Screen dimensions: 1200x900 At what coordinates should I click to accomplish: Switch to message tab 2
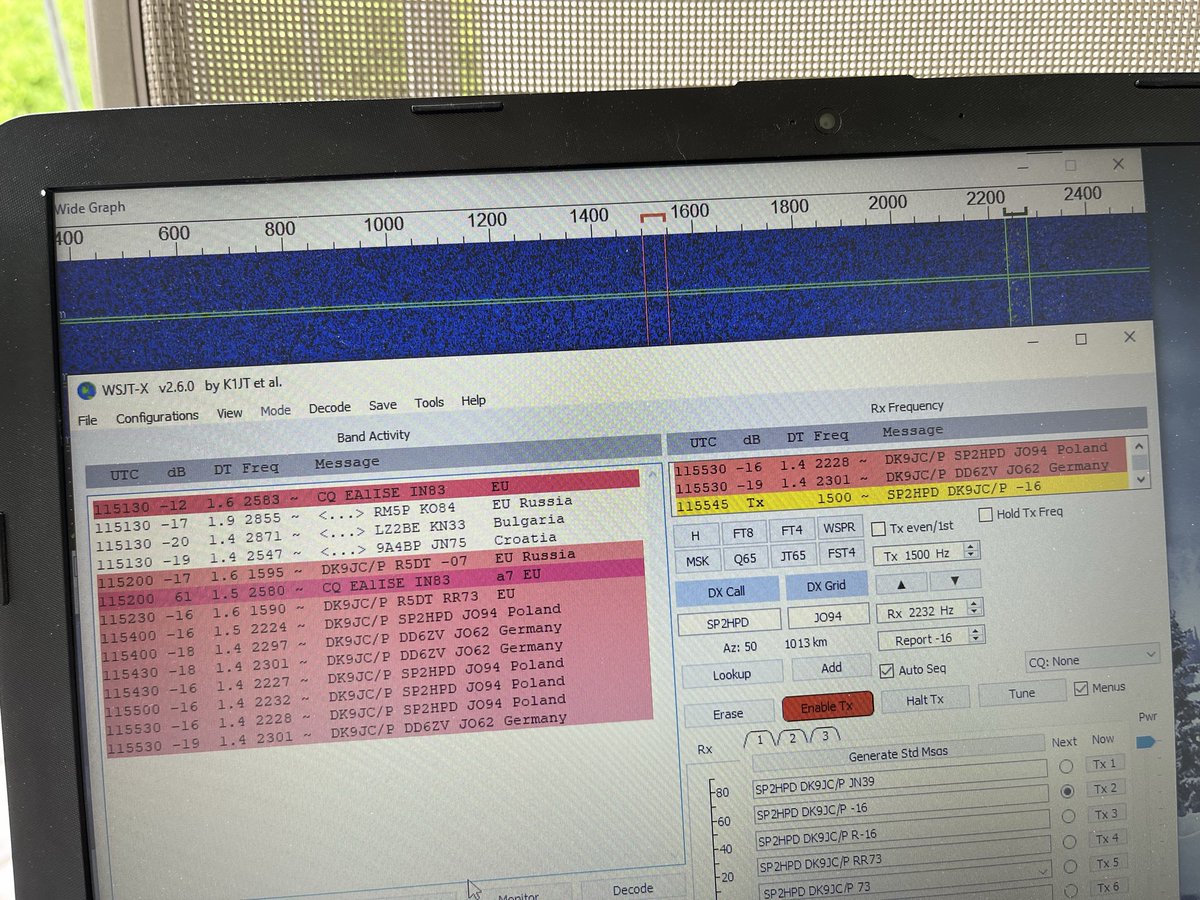tap(792, 738)
